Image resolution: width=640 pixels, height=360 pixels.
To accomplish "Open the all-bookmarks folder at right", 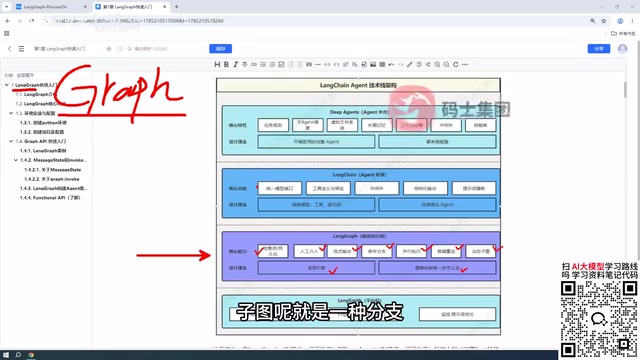I will (623, 33).
